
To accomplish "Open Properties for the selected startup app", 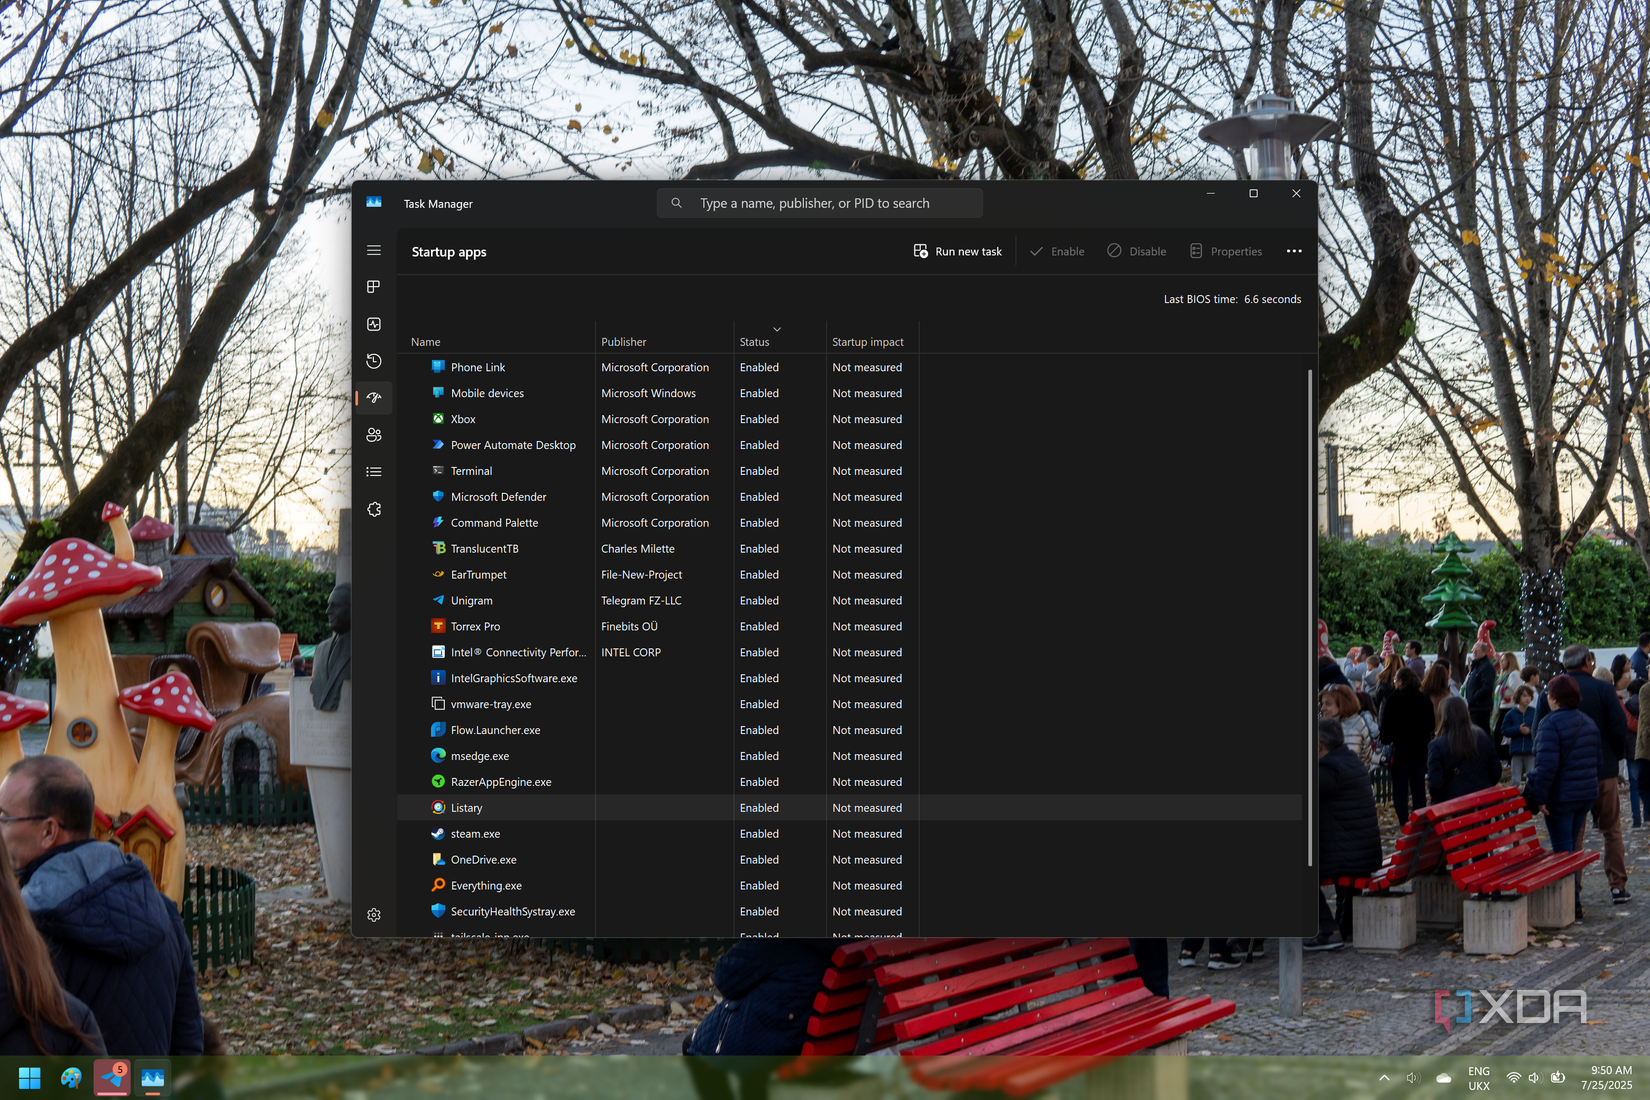I will click(x=1226, y=251).
